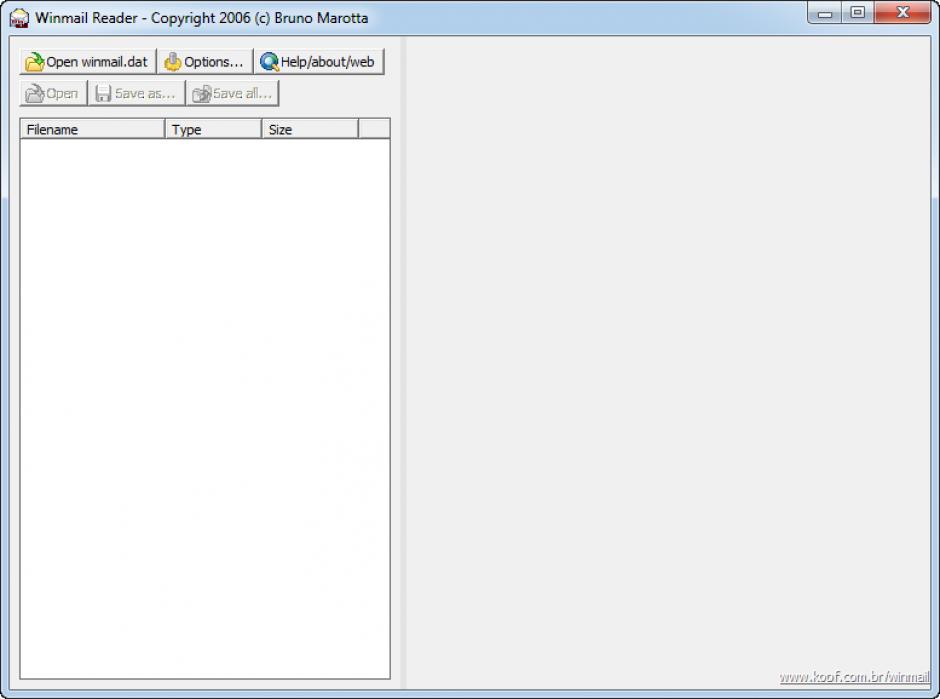Click the Winmail Reader title bar text
Screen dimensions: 940x699
point(202,18)
